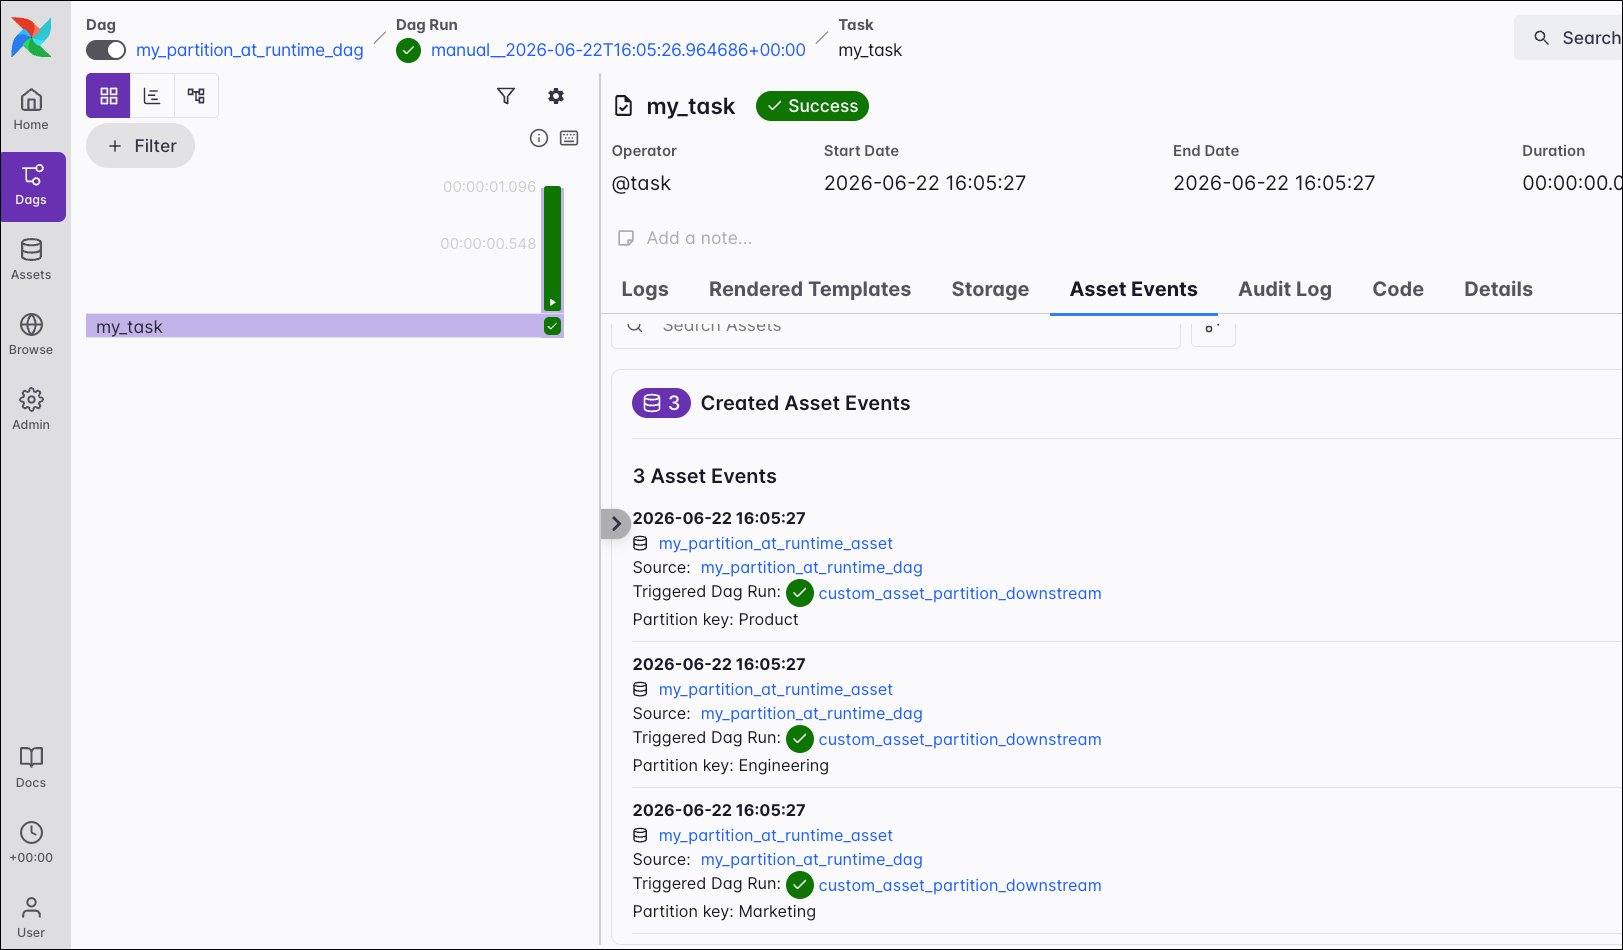Switch to the Rendered Templates tab
Image resolution: width=1623 pixels, height=950 pixels.
pyautogui.click(x=810, y=289)
